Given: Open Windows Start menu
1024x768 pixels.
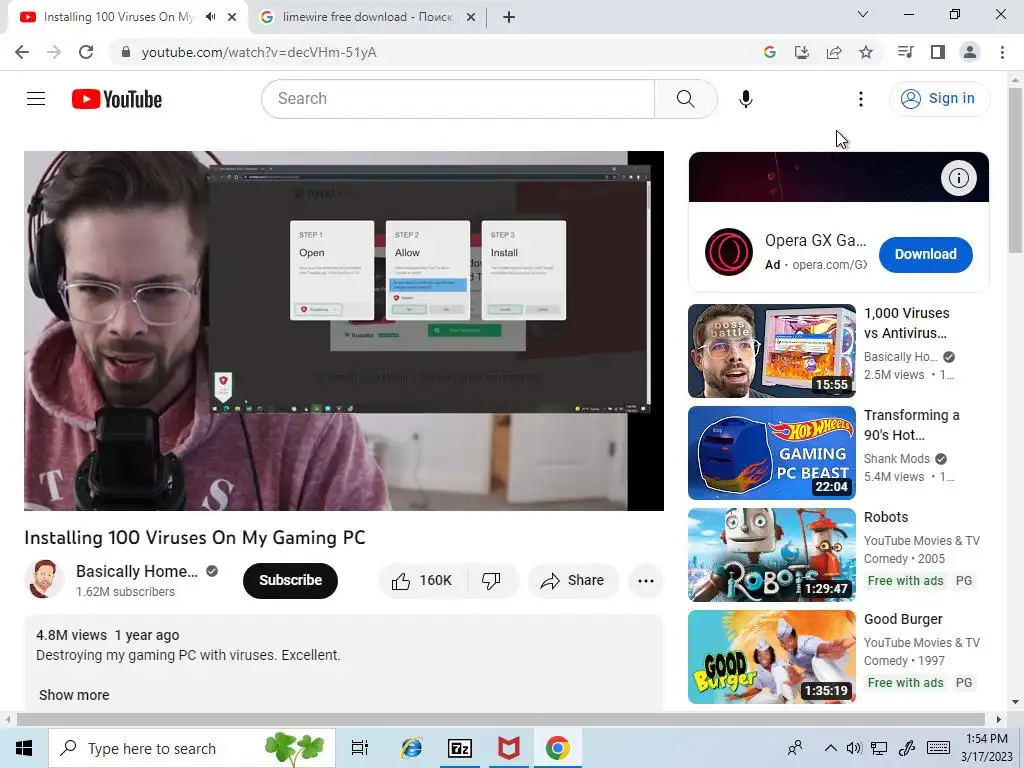Looking at the screenshot, I should (24, 748).
